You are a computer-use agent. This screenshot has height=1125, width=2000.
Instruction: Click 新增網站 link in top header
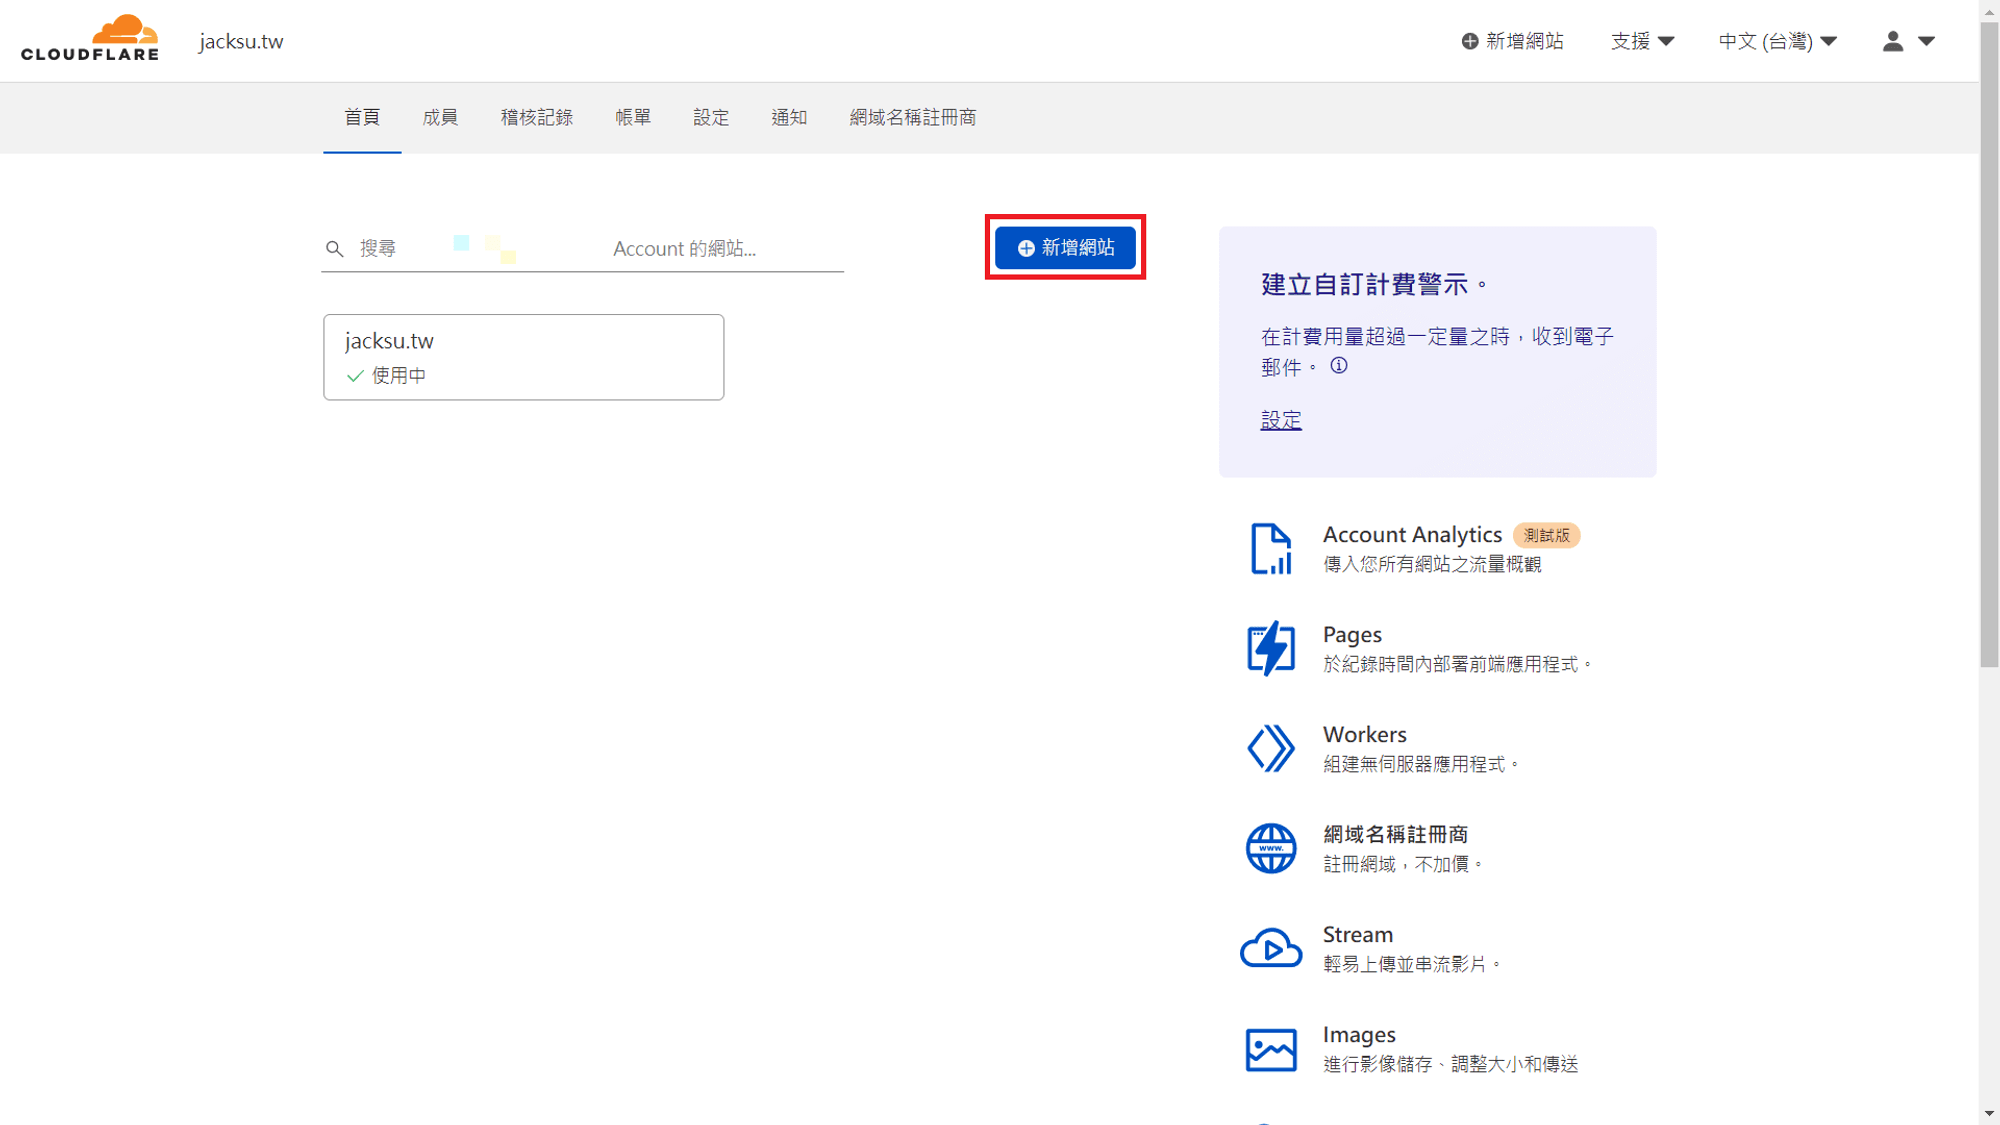(x=1512, y=41)
